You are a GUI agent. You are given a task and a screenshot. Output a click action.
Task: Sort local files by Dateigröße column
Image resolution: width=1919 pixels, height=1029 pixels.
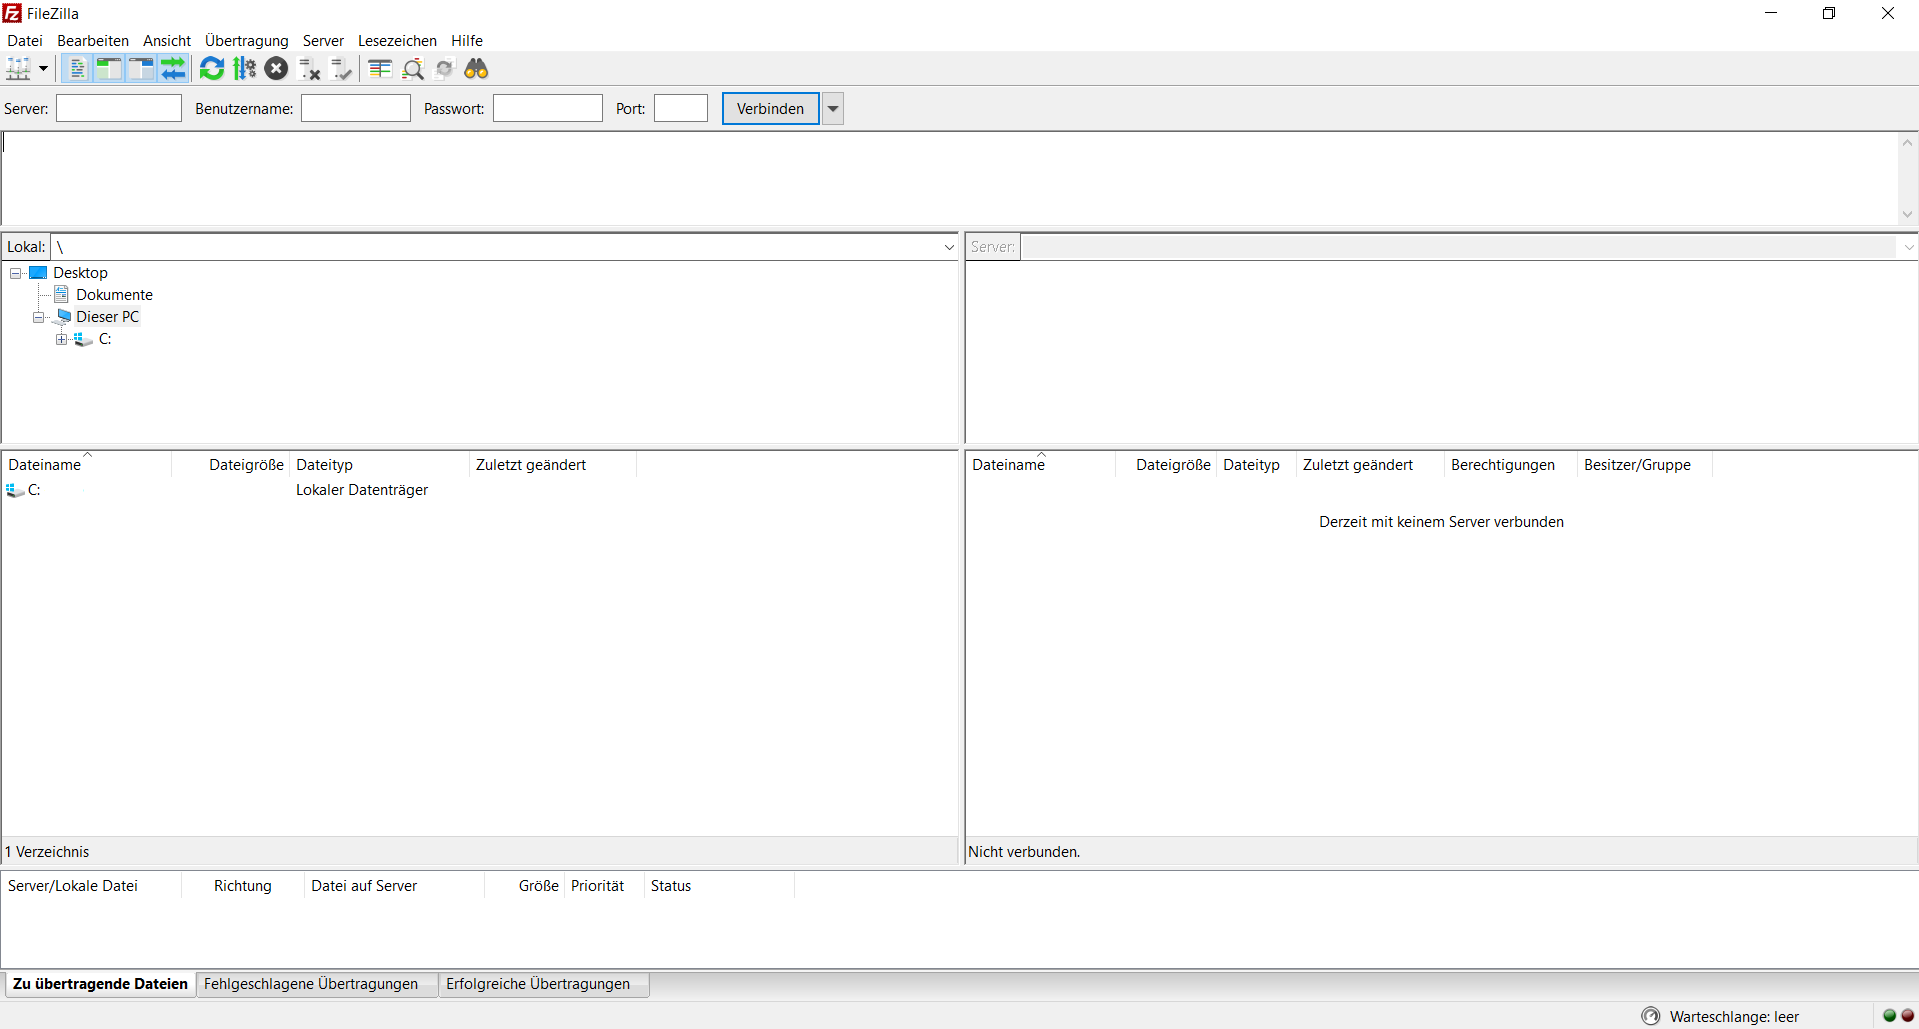pyautogui.click(x=231, y=465)
